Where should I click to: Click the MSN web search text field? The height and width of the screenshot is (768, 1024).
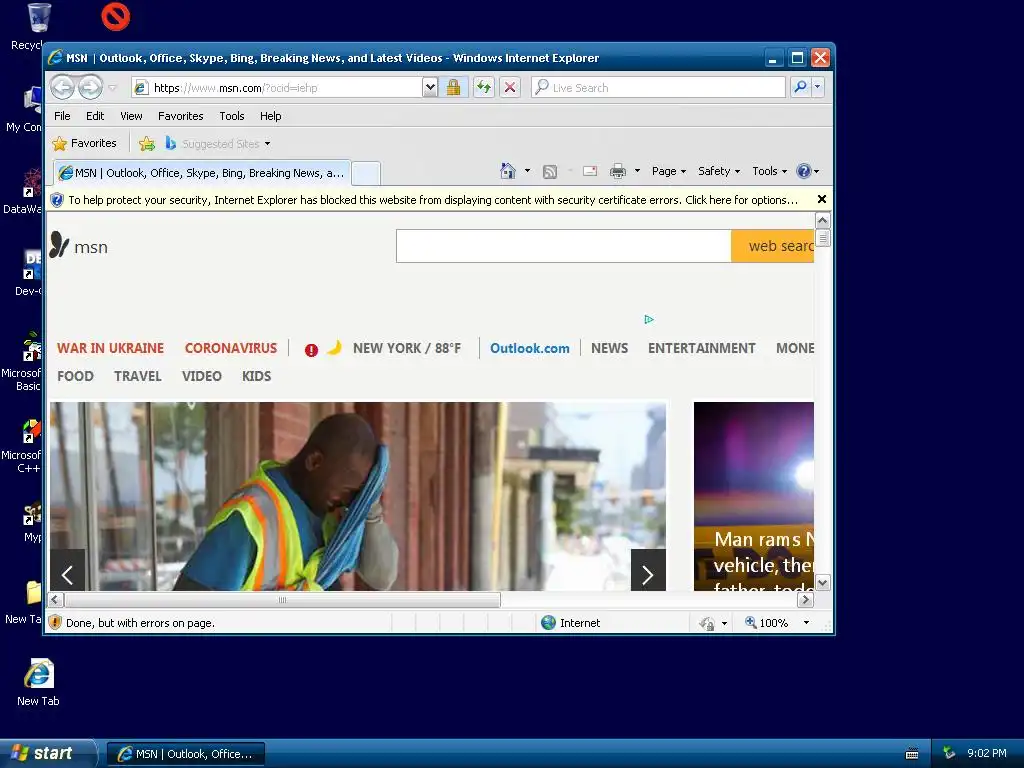[564, 246]
